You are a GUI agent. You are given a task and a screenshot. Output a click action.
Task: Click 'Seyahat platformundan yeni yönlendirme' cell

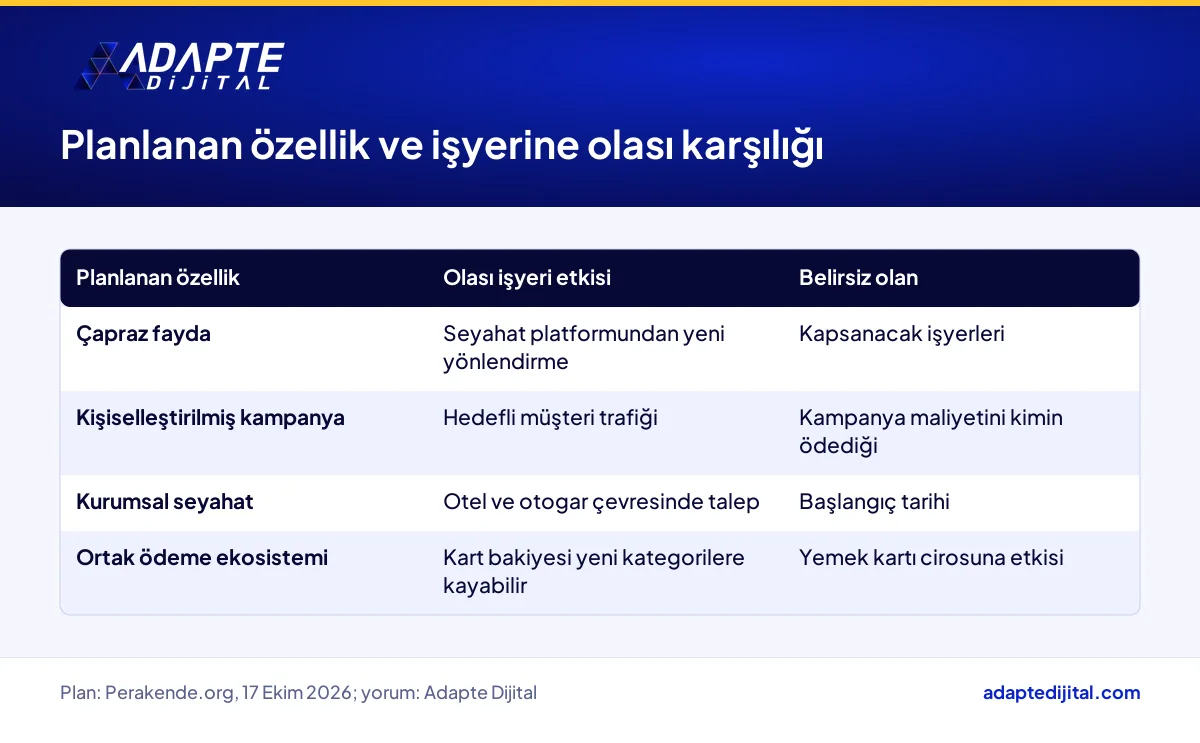tap(584, 348)
